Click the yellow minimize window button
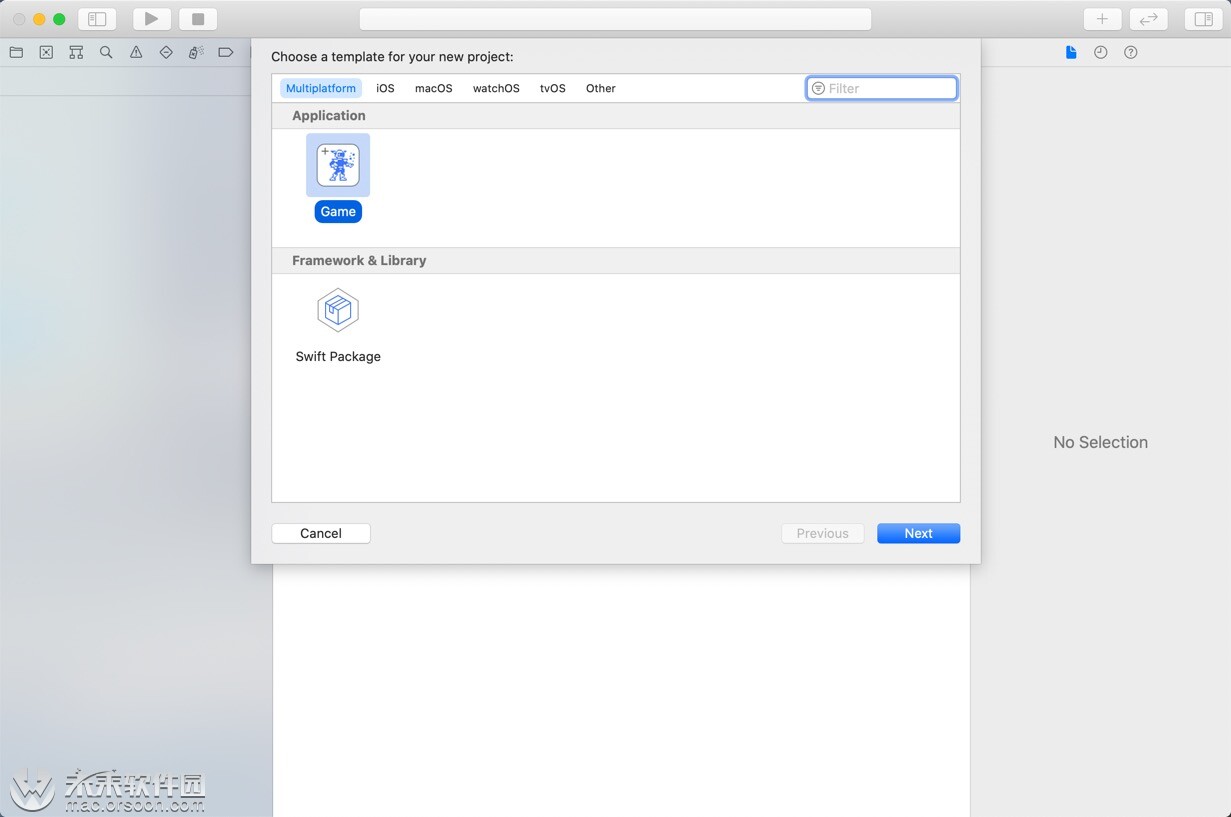 (x=39, y=19)
